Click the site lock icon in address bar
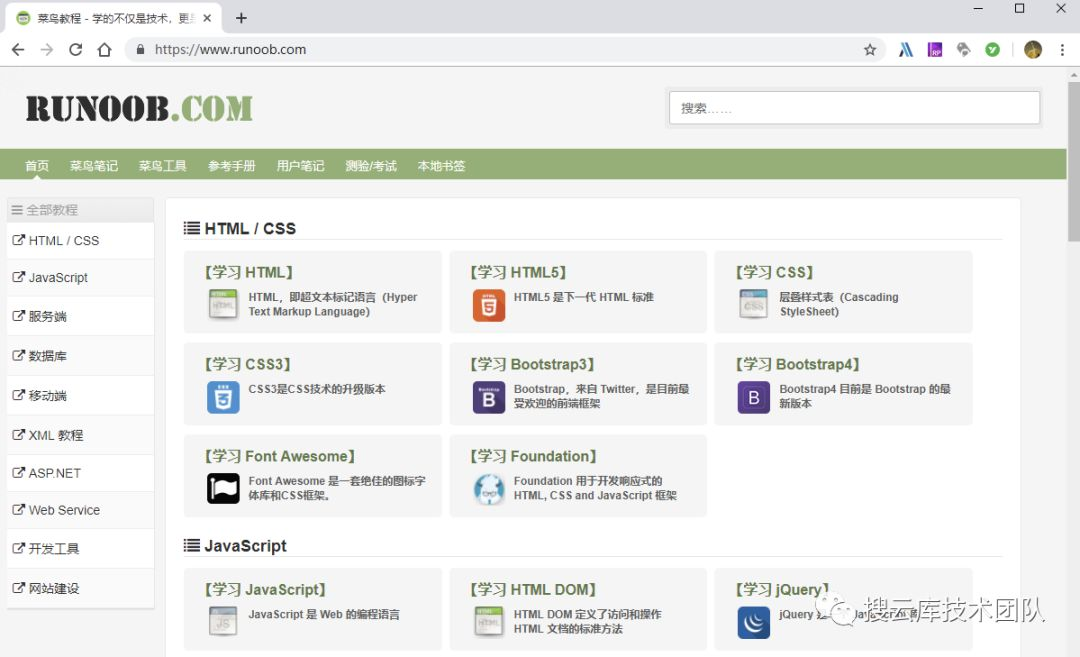1080x657 pixels. [x=141, y=50]
